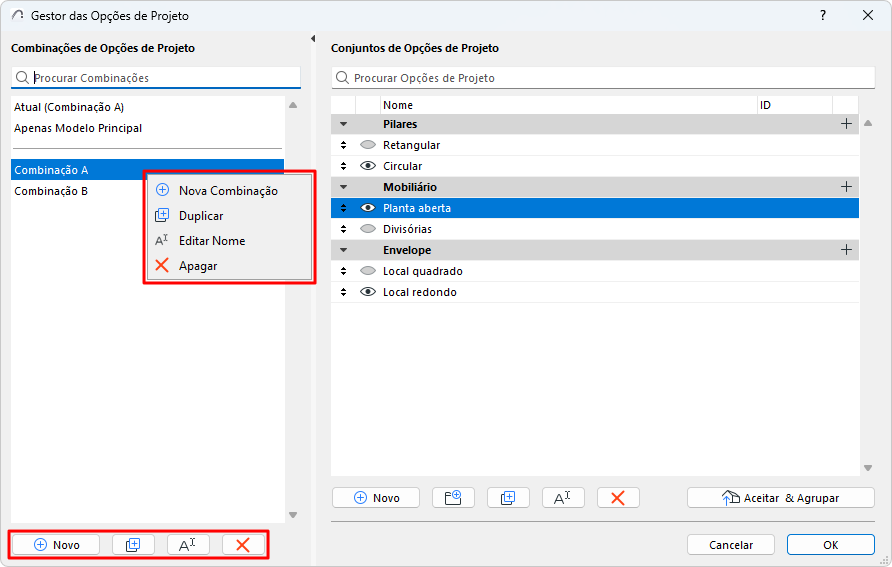Focus the Procurar Opções de Projeto field
Image resolution: width=892 pixels, height=567 pixels.
coord(600,78)
